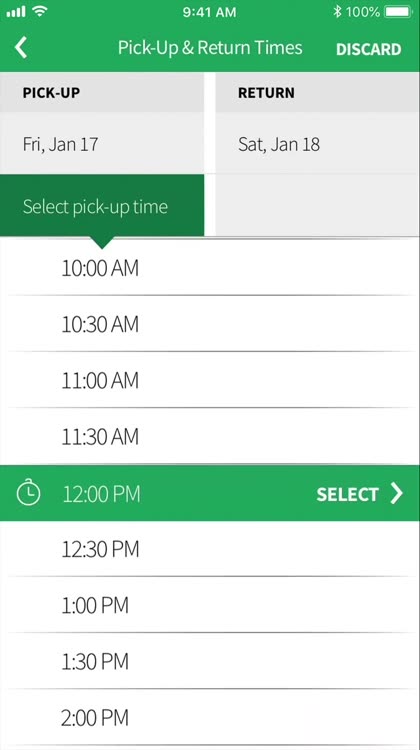Change return date Sat, Jan 18

coord(318,143)
